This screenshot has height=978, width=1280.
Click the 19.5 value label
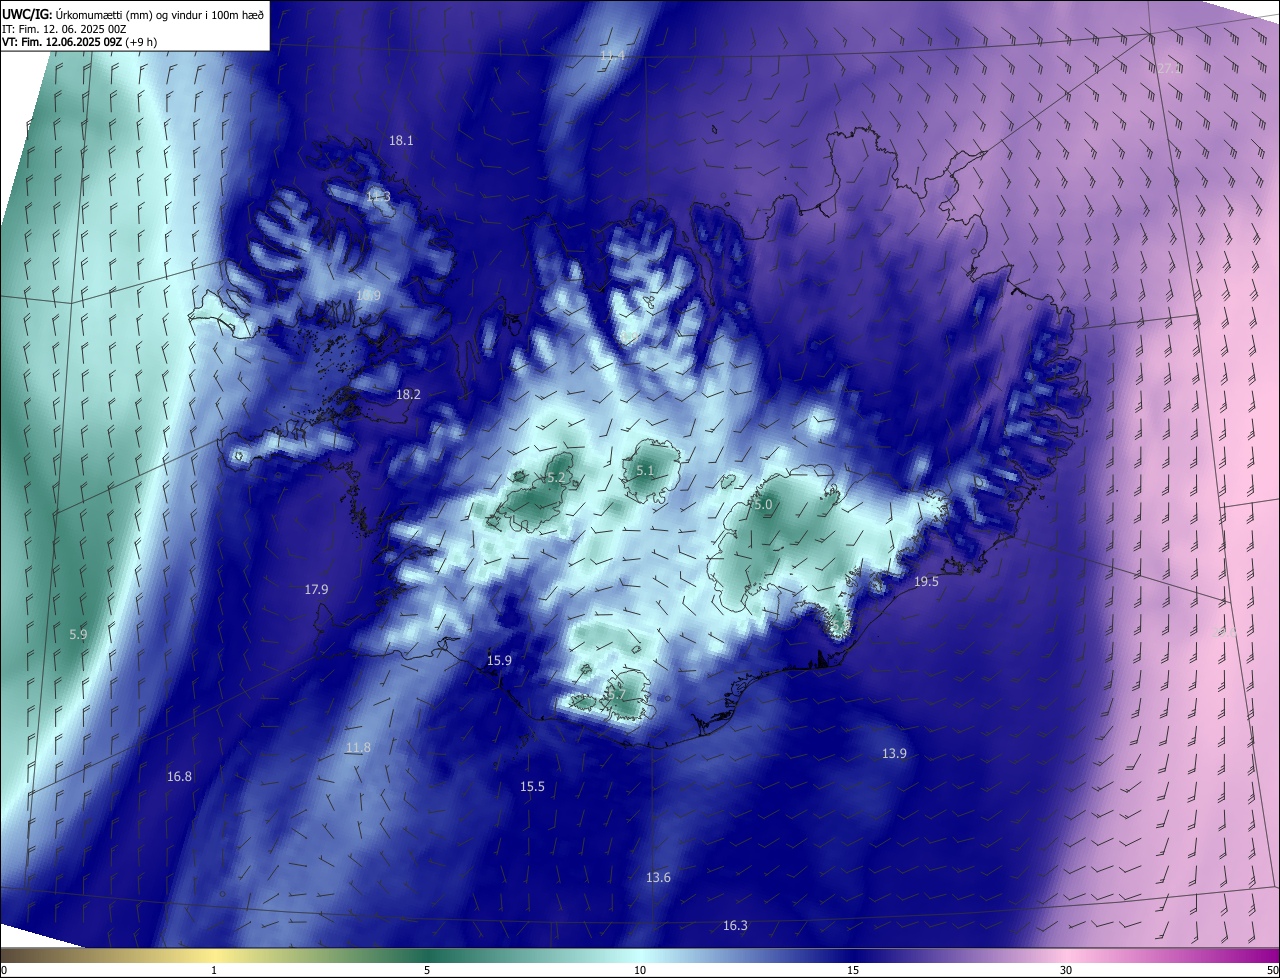pos(927,582)
